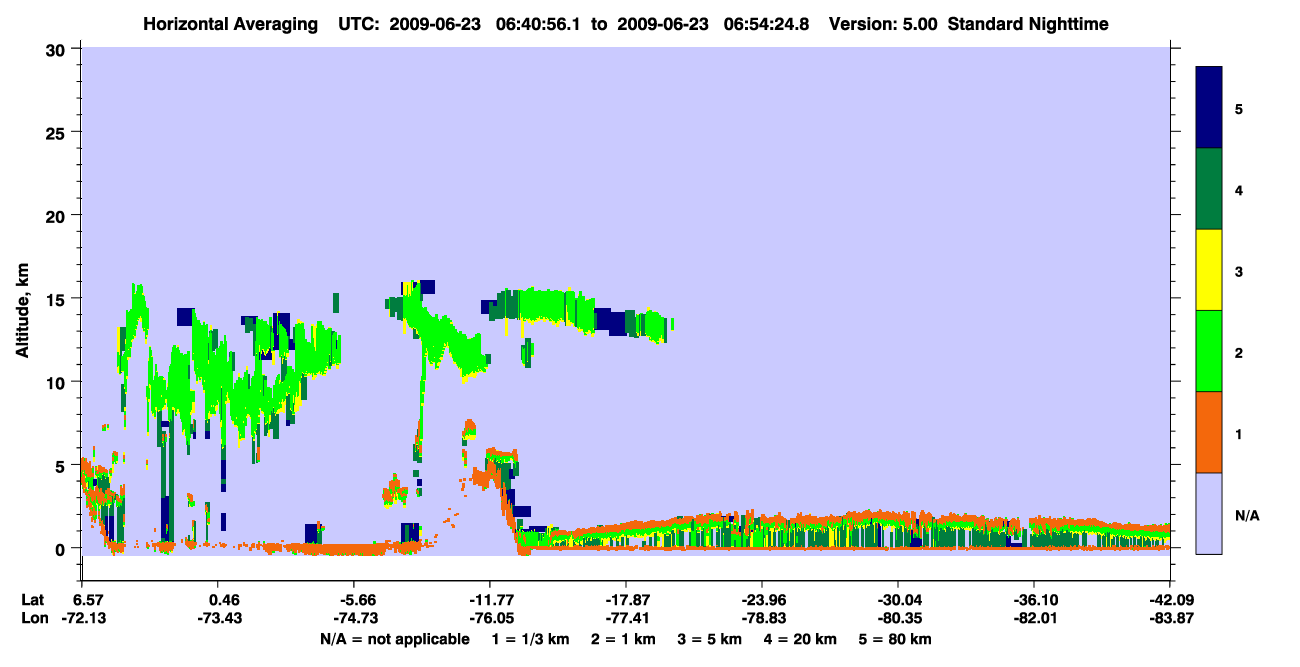Viewport: 1300px width, 667px height.
Task: Click the y-axis tick label 10
Action: (x=56, y=382)
